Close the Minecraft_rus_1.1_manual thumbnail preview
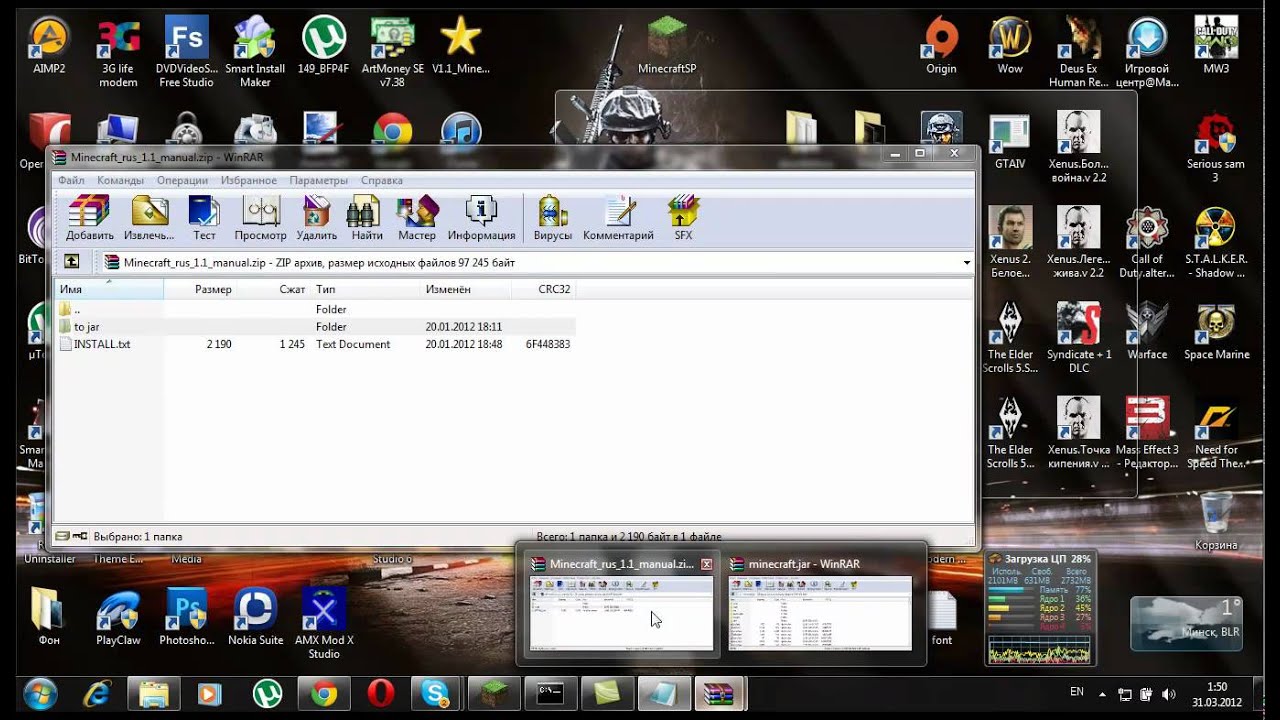Viewport: 1280px width, 720px height. (706, 564)
